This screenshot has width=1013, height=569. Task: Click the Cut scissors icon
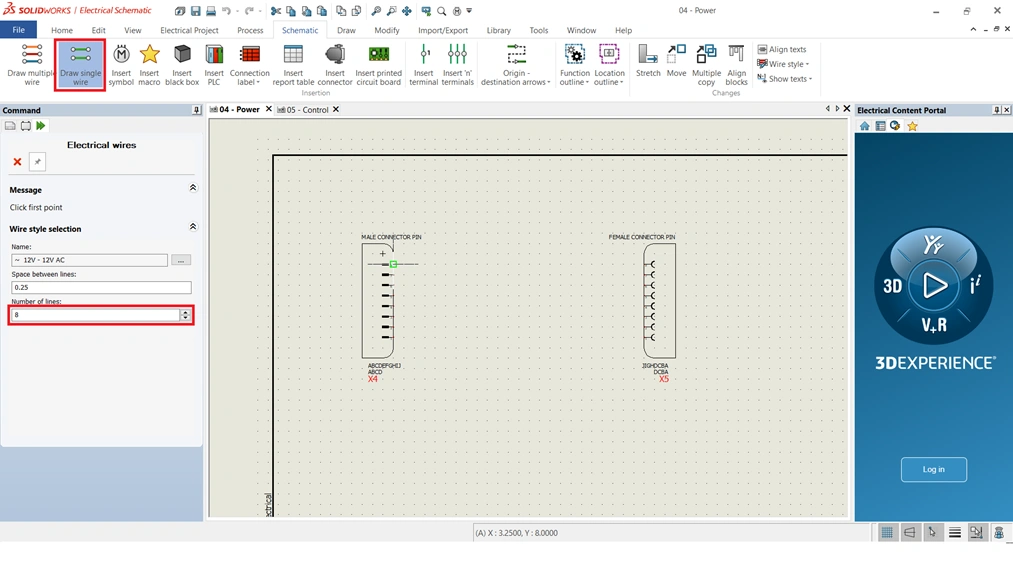276,11
